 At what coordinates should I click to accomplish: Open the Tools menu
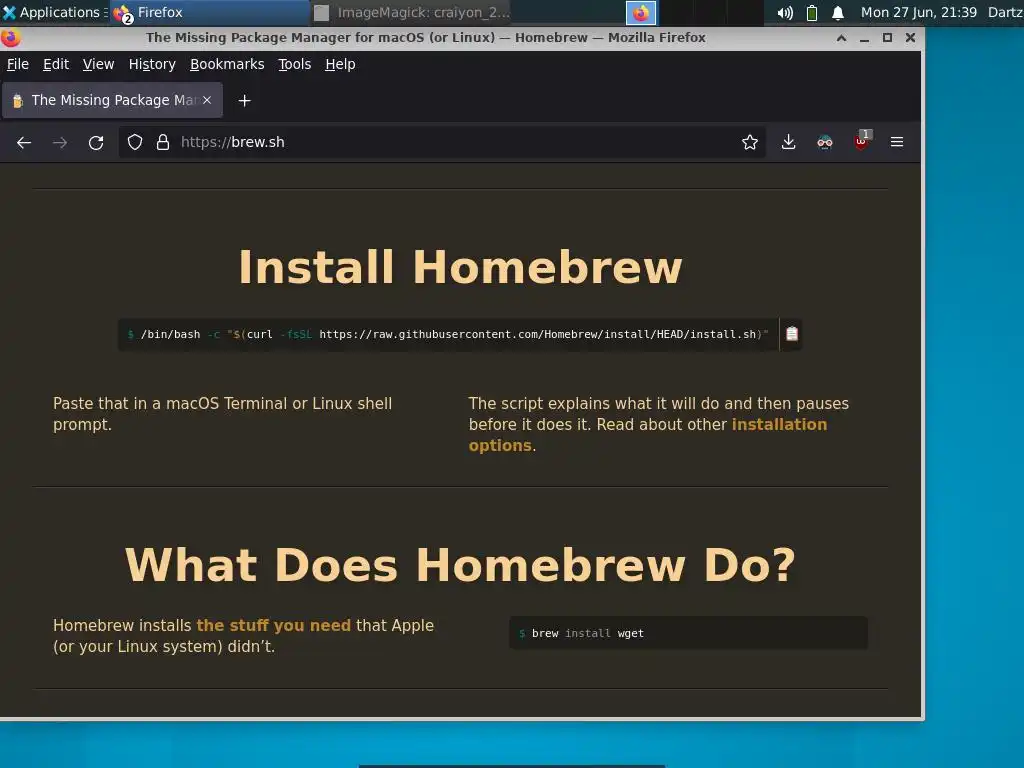(x=295, y=64)
